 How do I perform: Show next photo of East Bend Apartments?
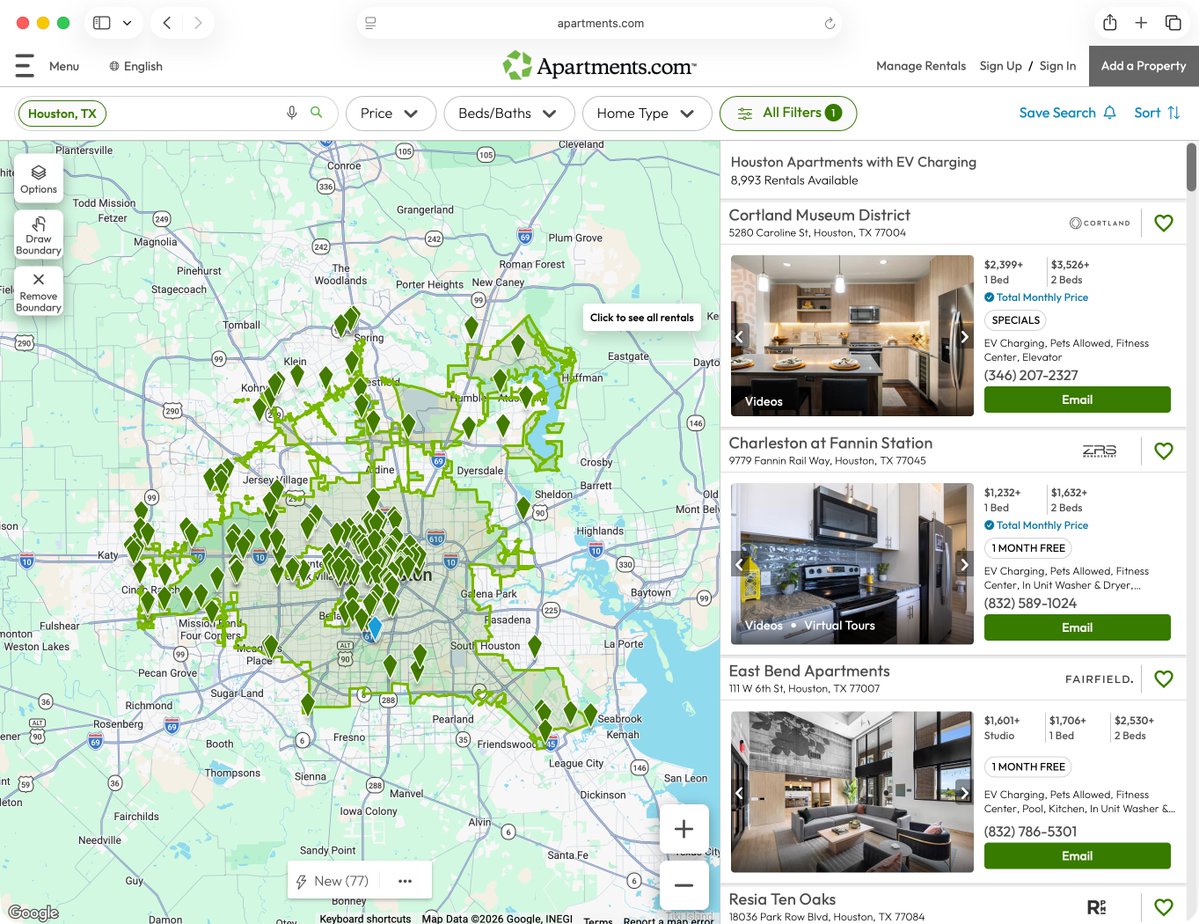tap(964, 792)
